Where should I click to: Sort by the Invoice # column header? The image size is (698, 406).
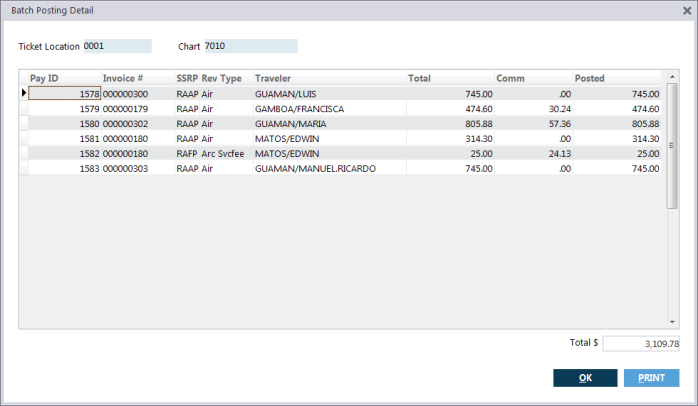coord(138,78)
